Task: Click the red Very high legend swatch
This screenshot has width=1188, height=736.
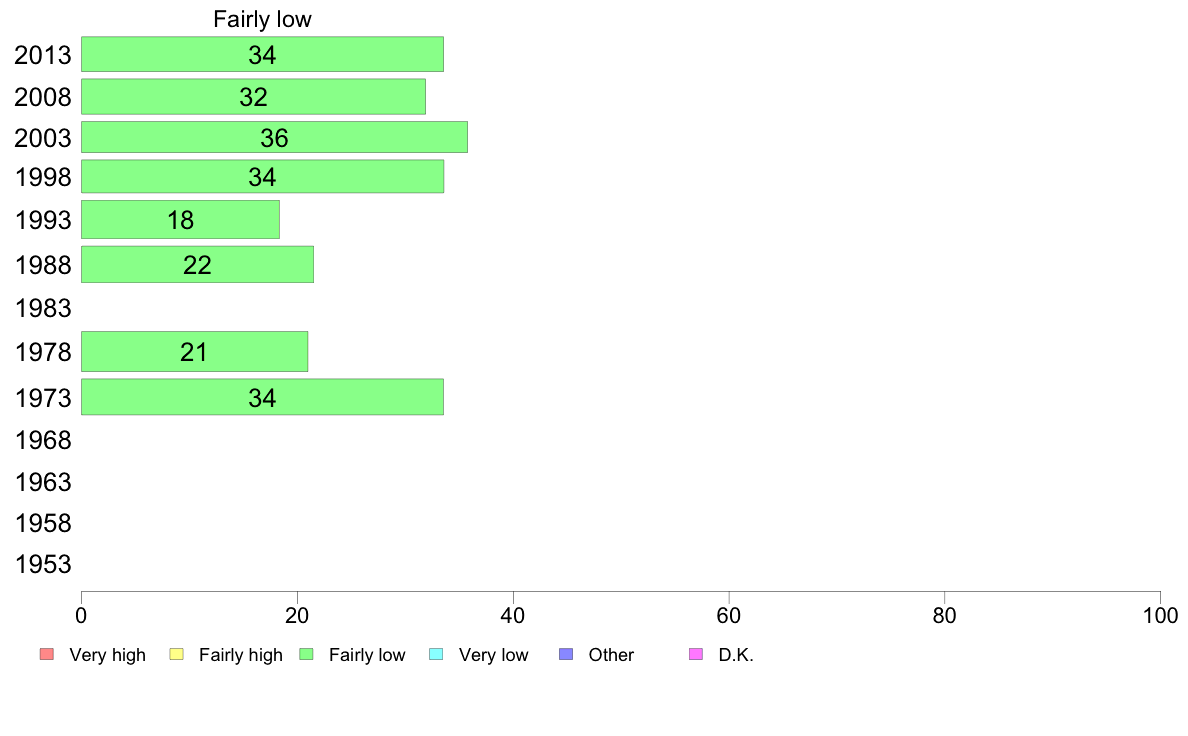Action: coord(47,654)
